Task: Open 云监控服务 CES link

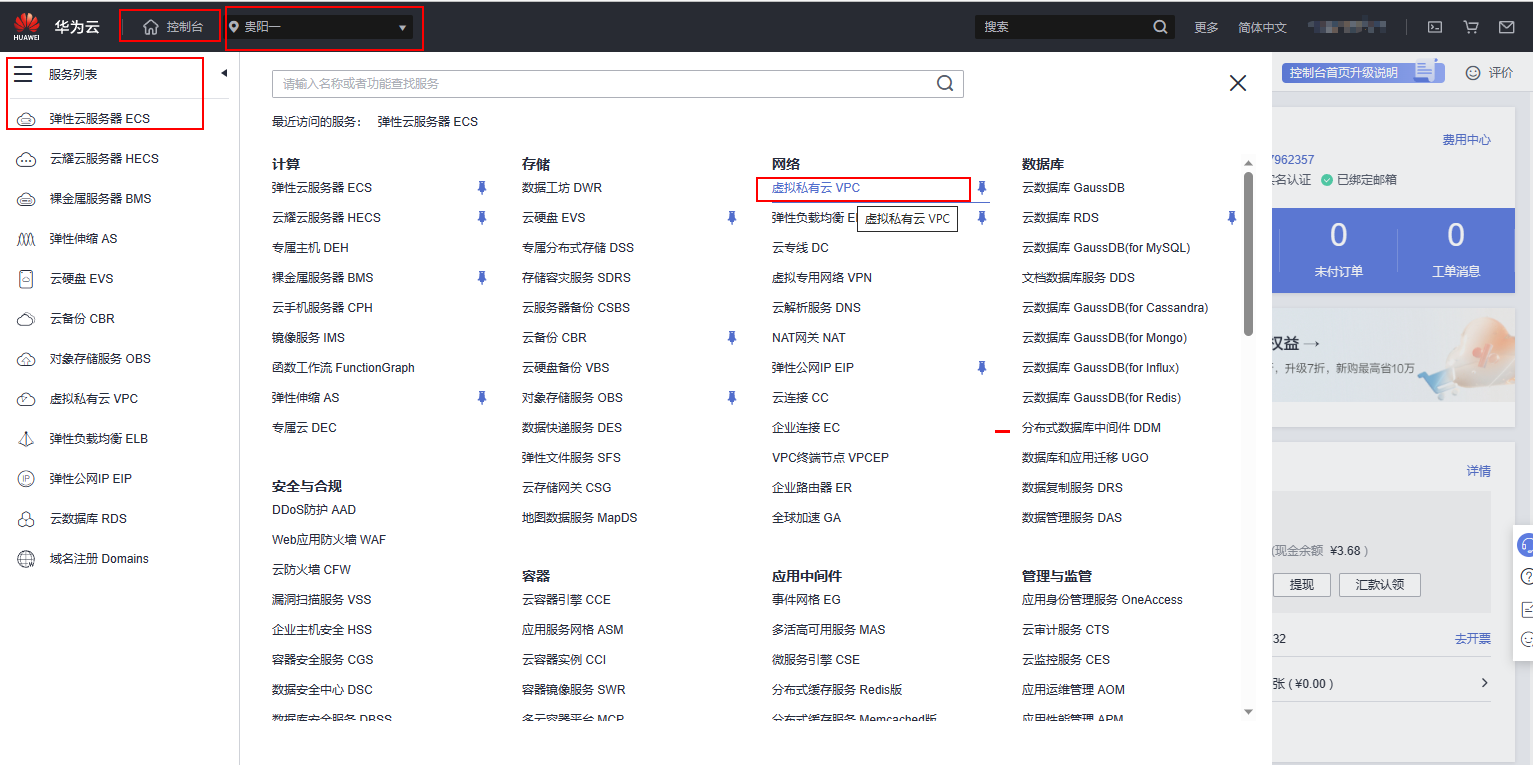Action: pyautogui.click(x=1066, y=660)
